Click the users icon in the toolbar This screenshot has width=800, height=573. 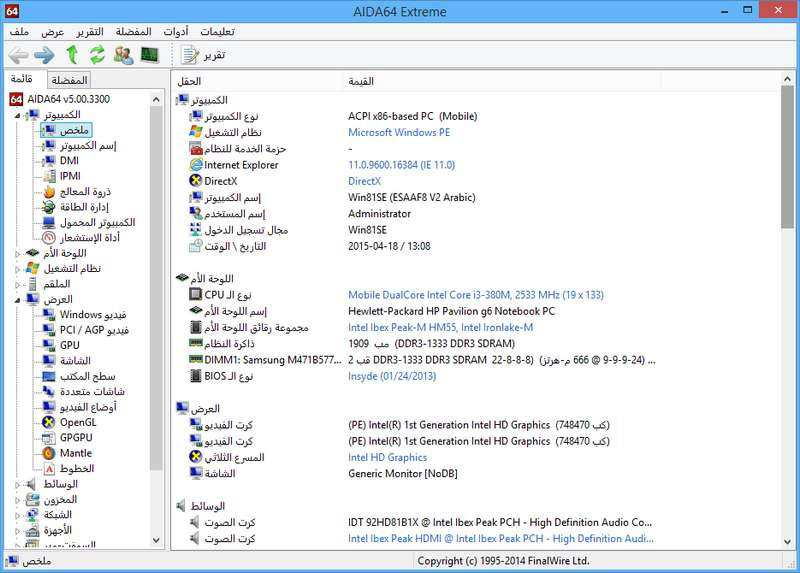123,55
